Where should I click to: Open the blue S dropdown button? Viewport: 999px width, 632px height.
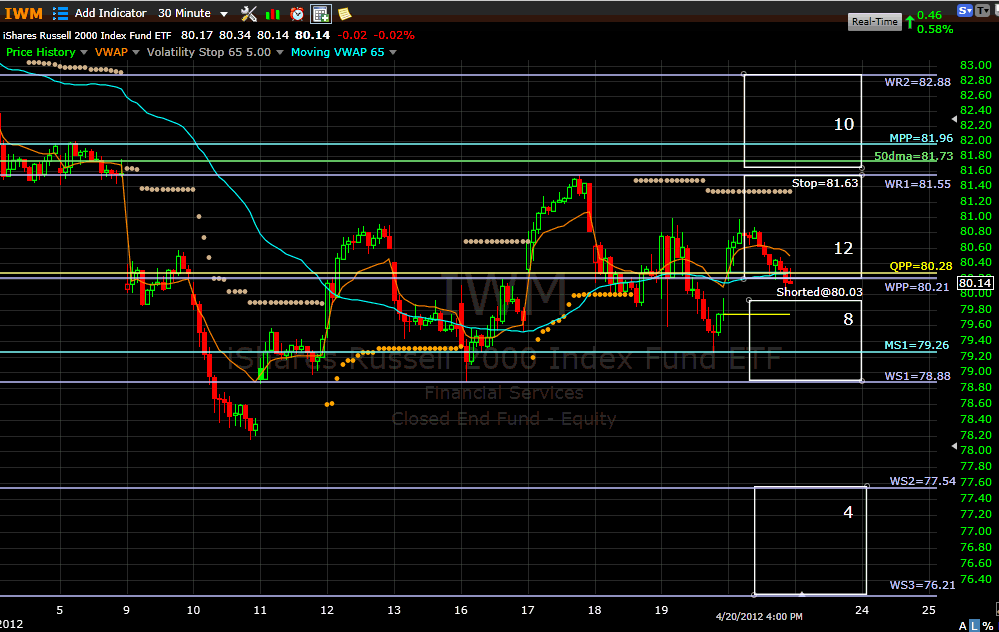(965, 10)
